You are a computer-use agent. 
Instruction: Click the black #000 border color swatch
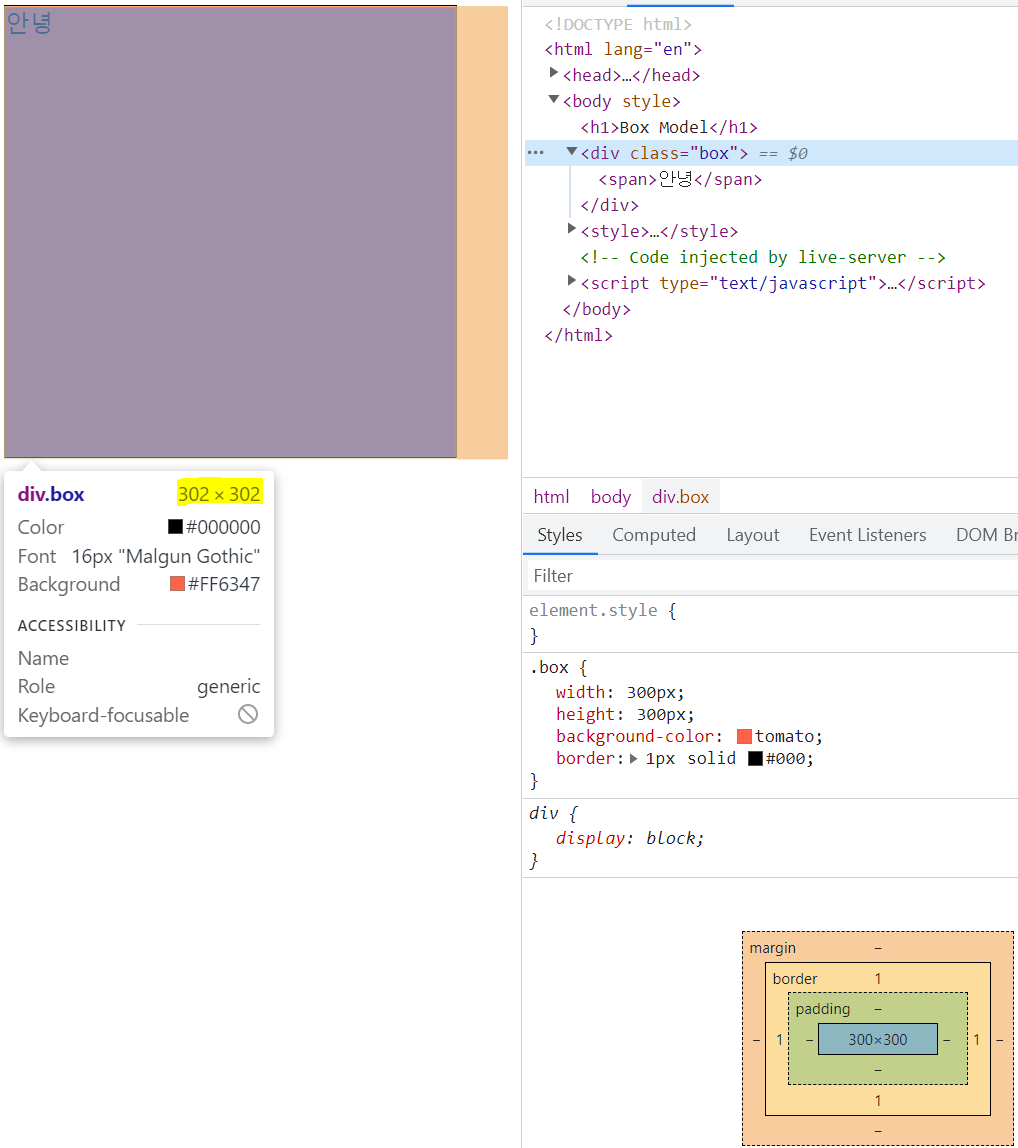click(755, 758)
